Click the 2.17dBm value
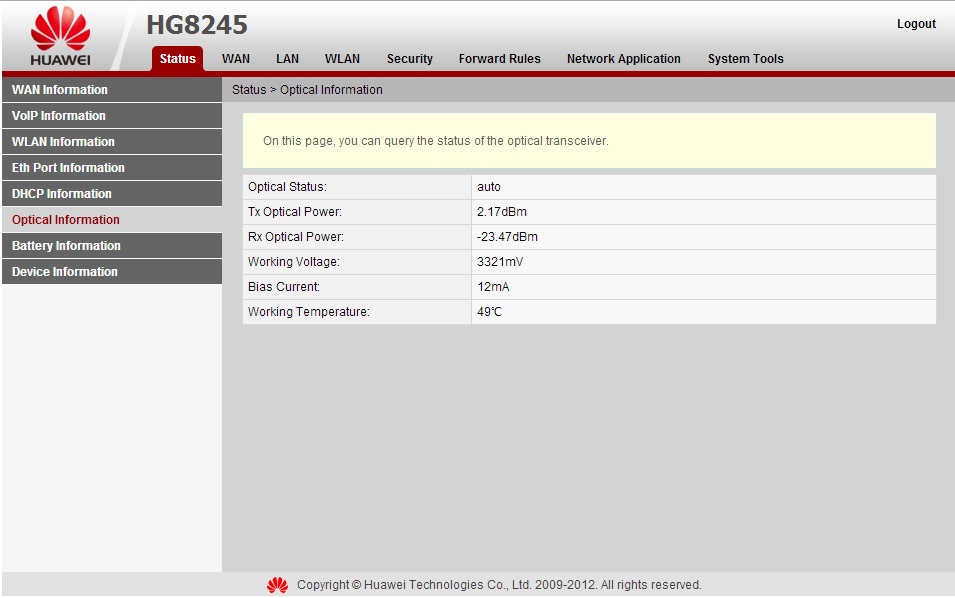This screenshot has height=598, width=955. [502, 212]
